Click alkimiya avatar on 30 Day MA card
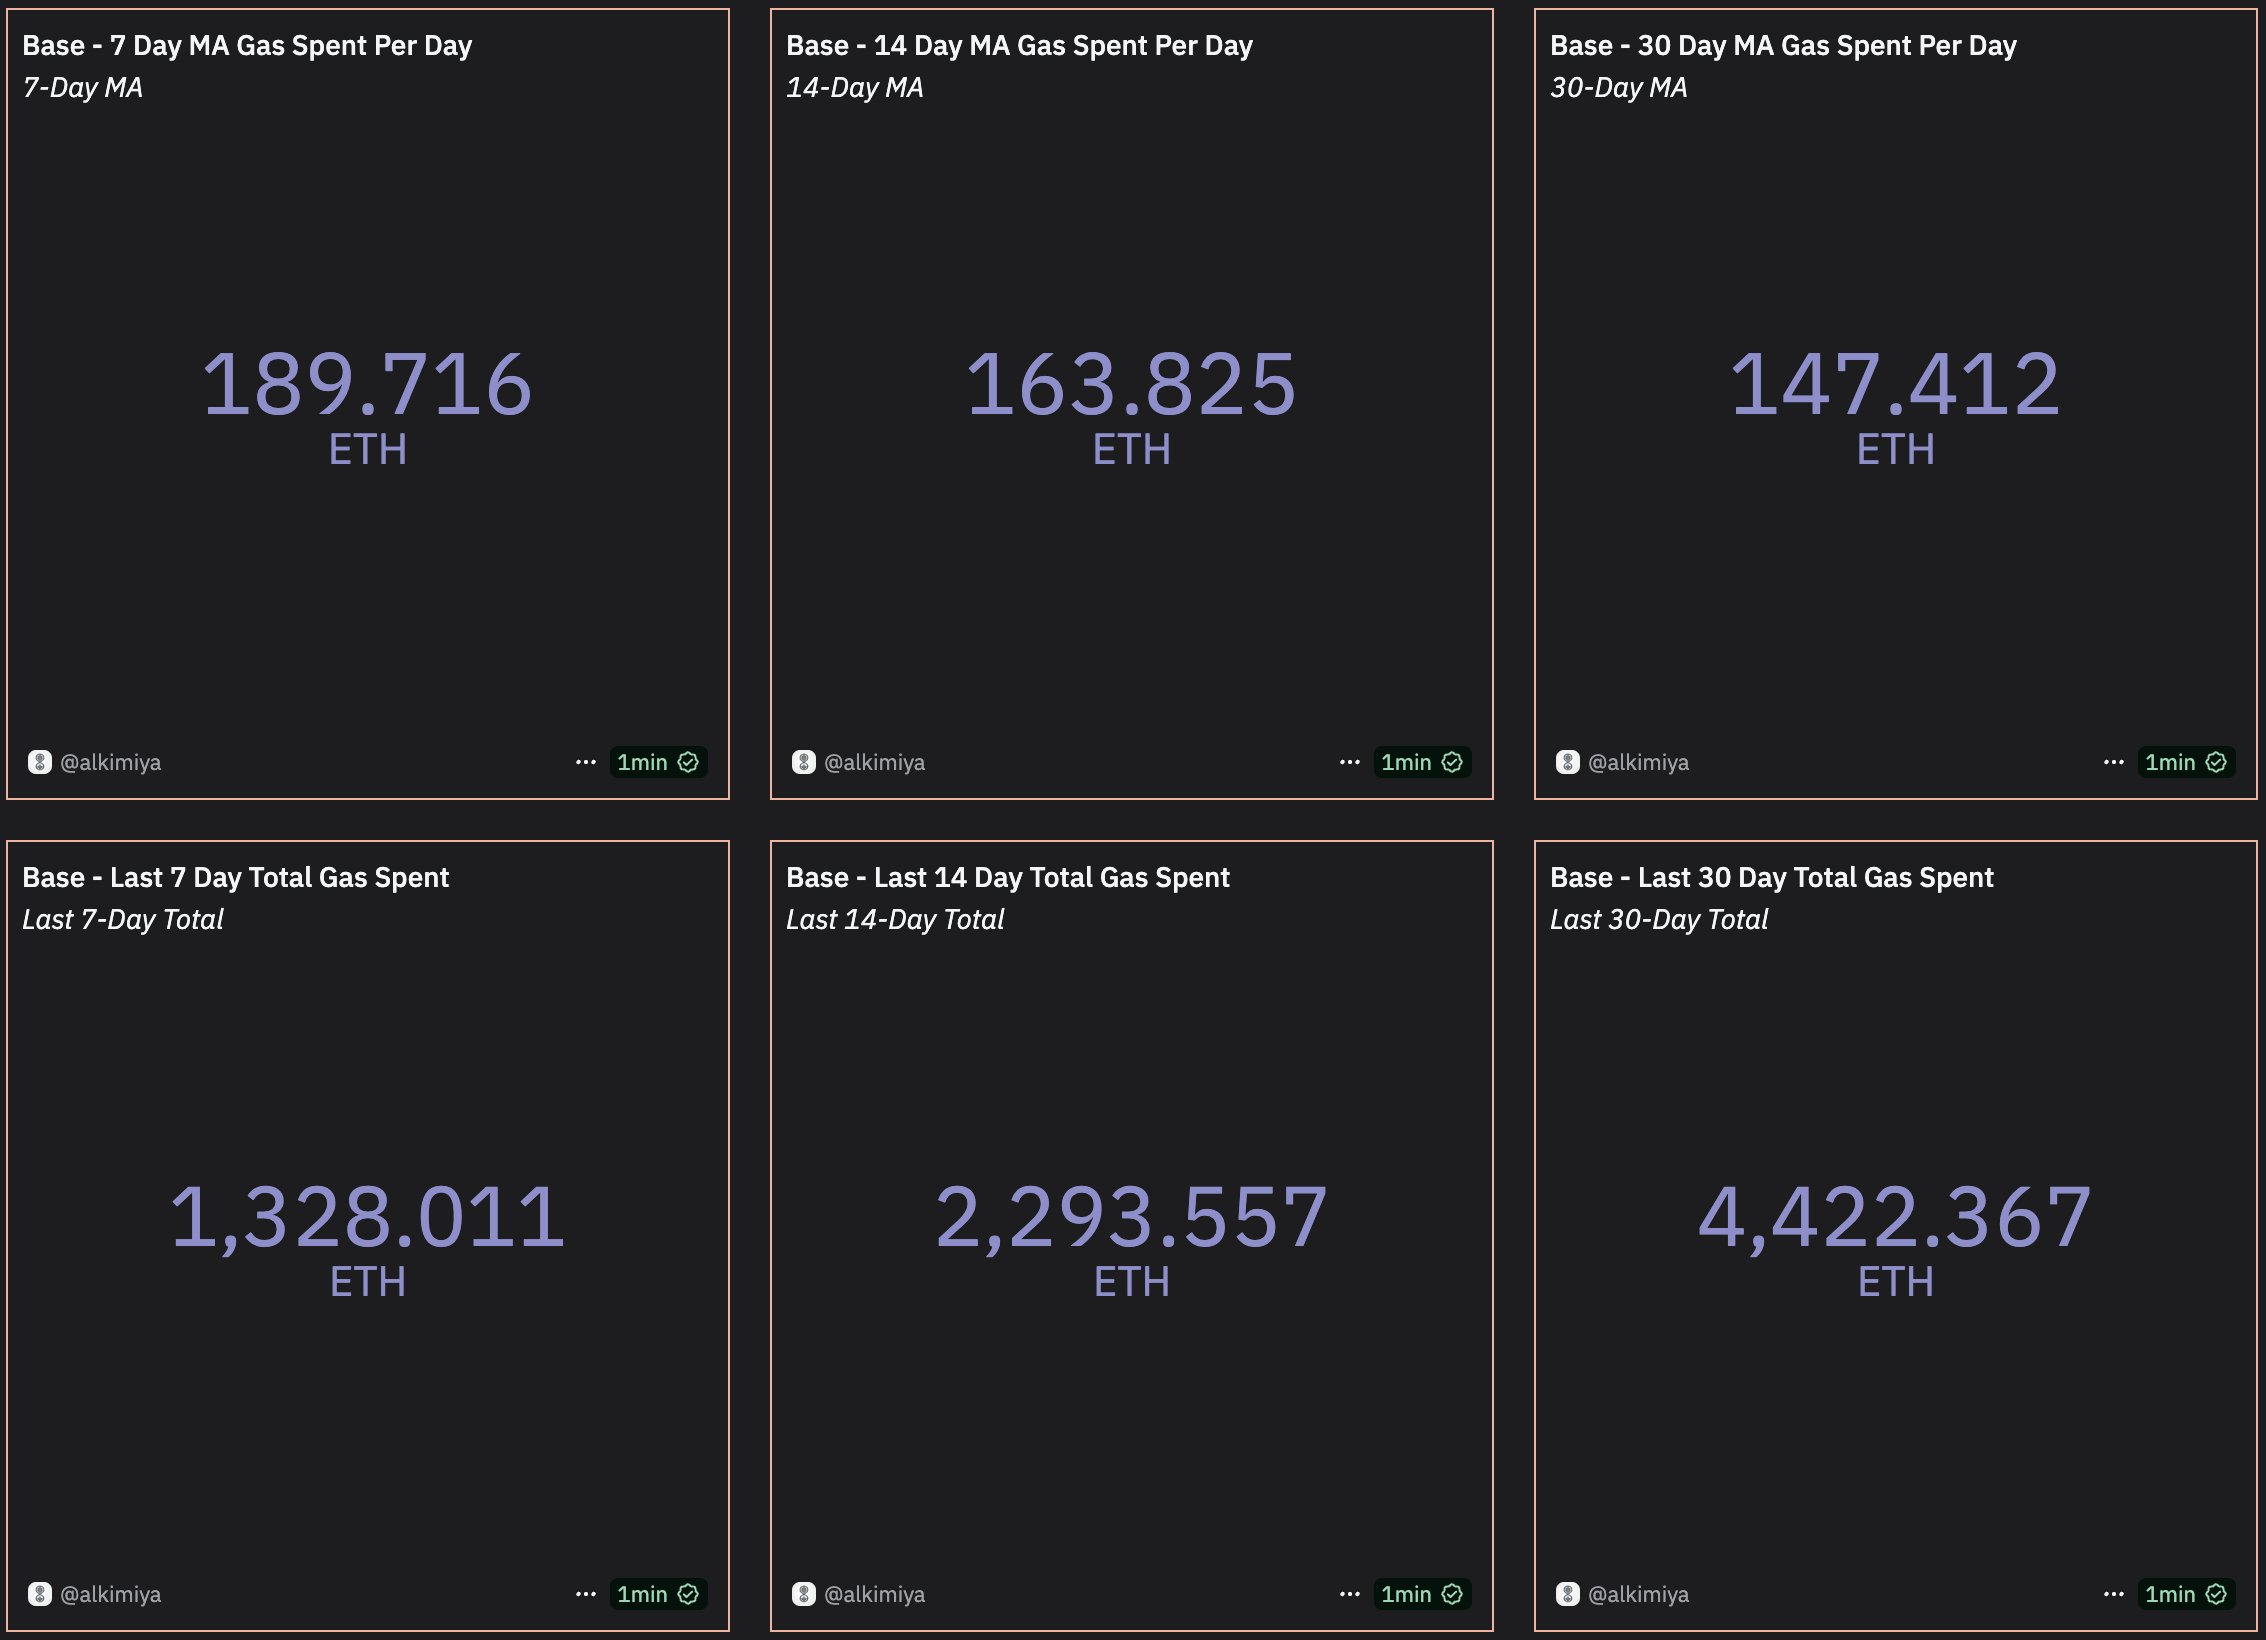2266x1640 pixels. coord(1568,762)
